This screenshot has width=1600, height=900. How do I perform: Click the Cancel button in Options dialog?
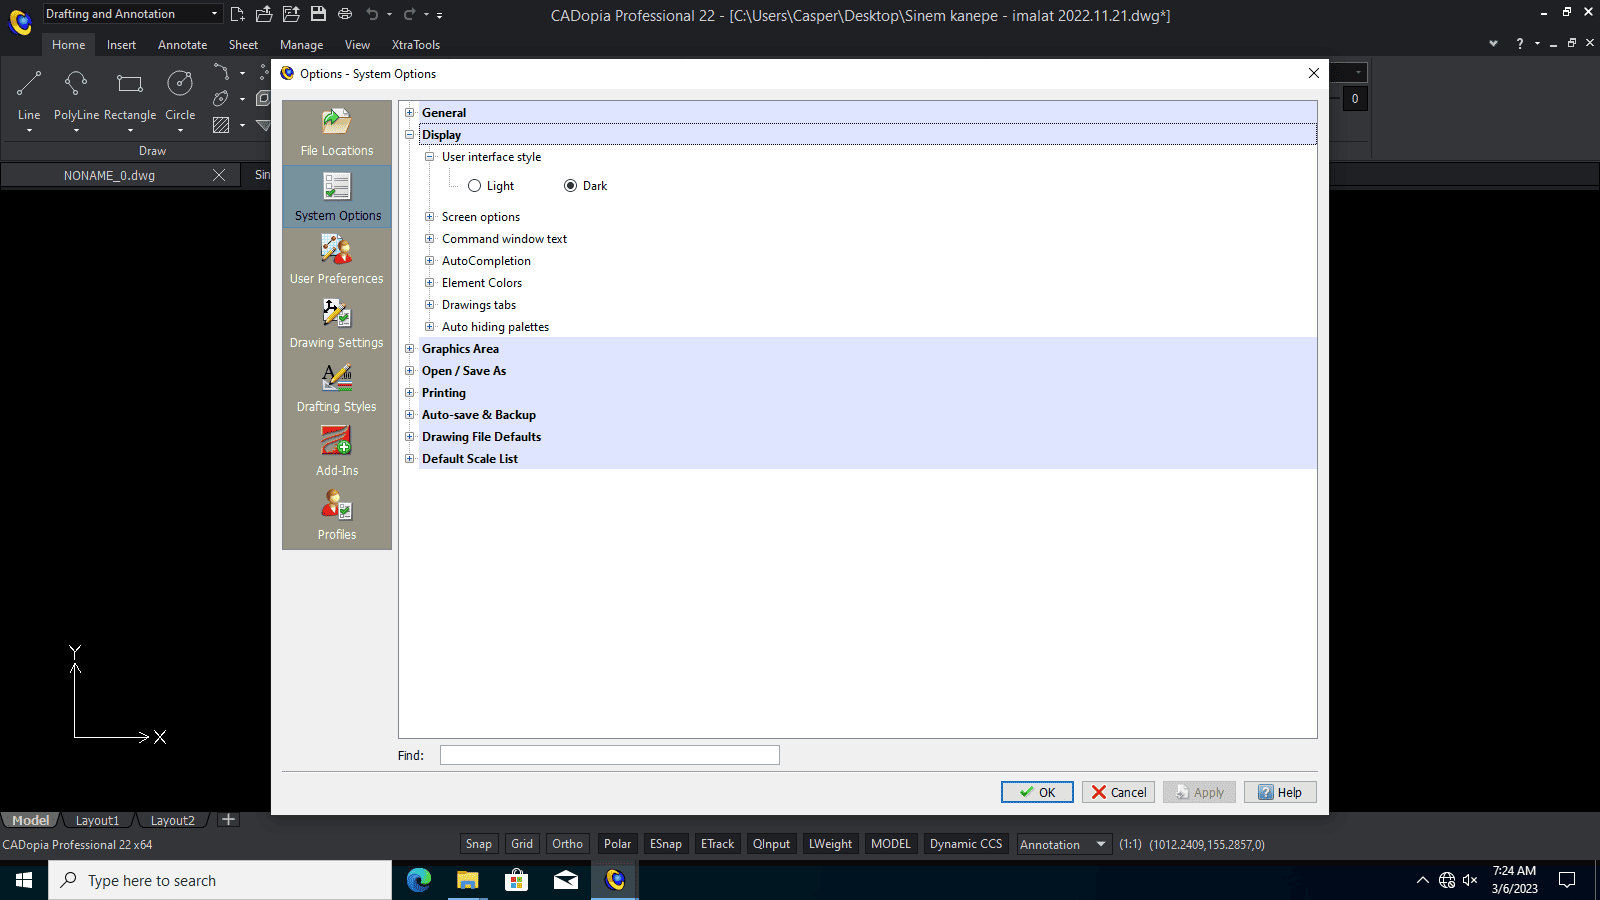1118,792
